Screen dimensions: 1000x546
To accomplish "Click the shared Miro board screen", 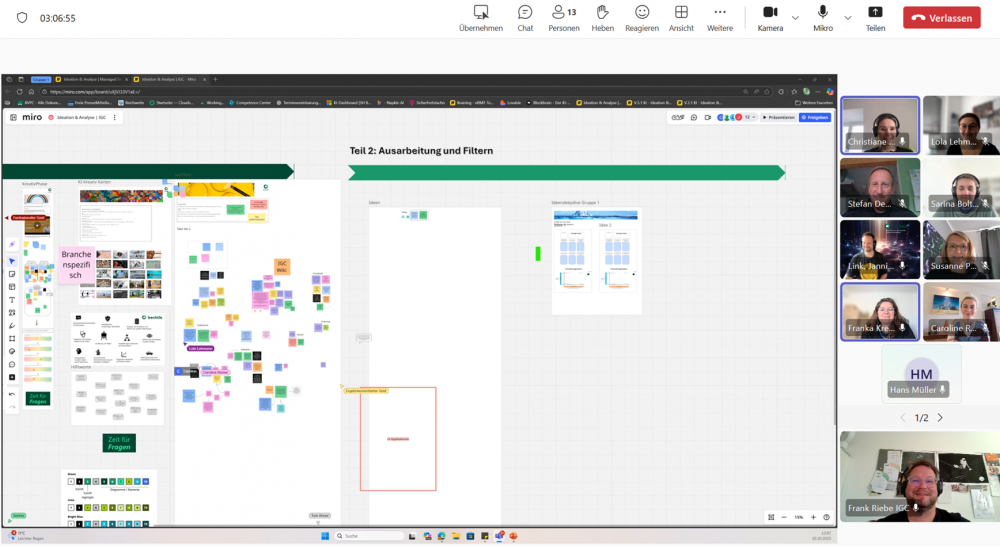I will (418, 300).
